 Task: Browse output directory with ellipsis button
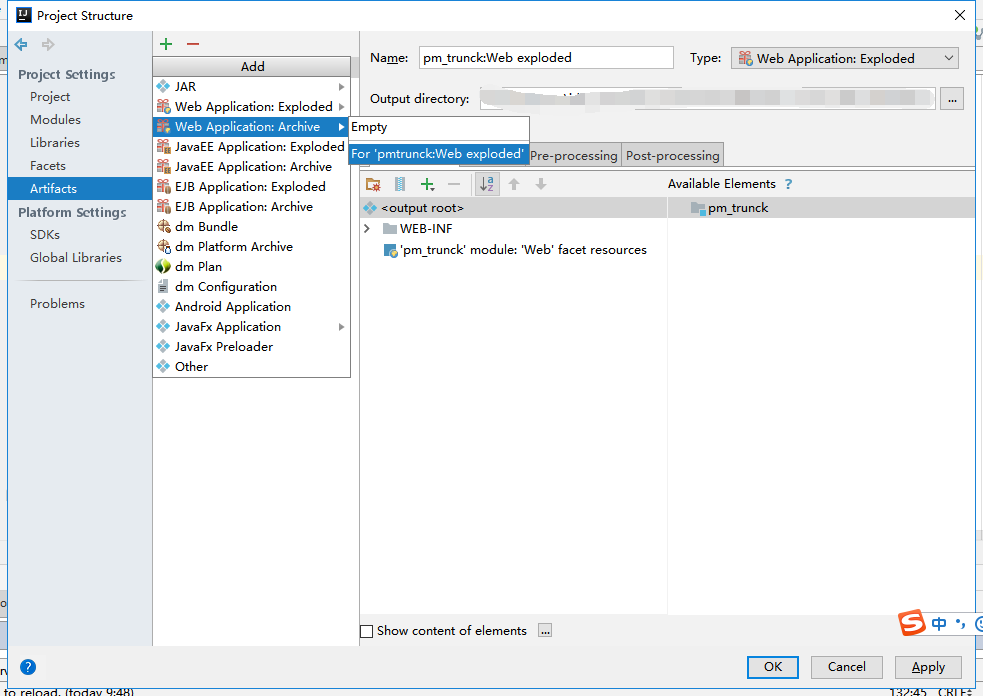pos(952,99)
